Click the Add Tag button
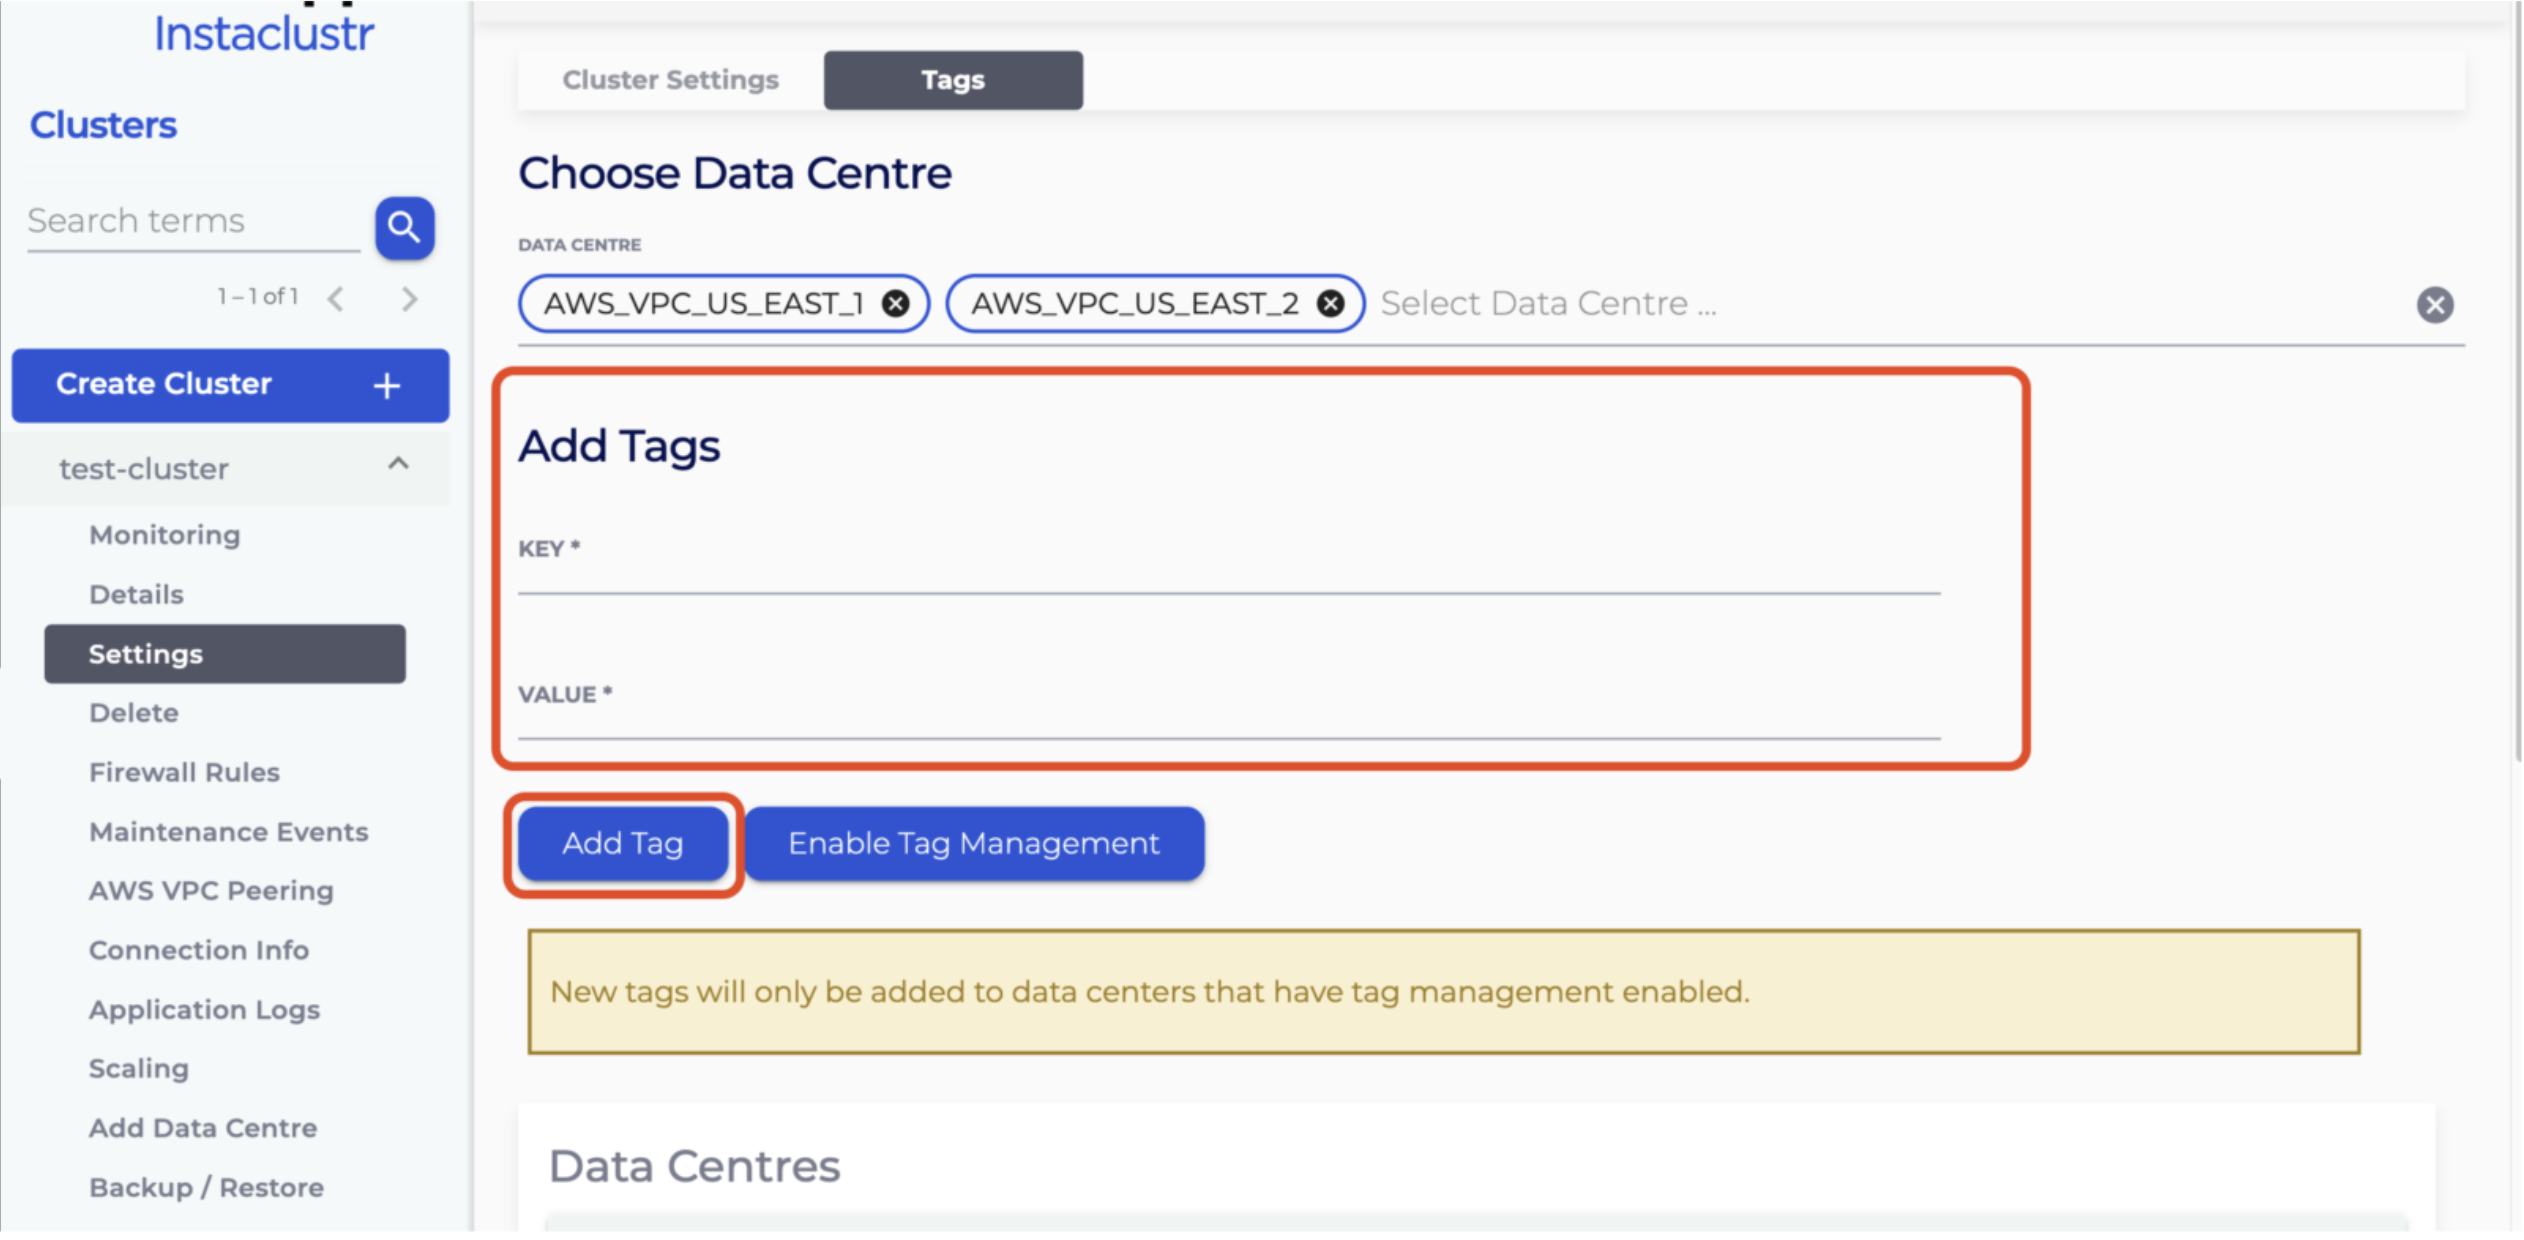 622,844
